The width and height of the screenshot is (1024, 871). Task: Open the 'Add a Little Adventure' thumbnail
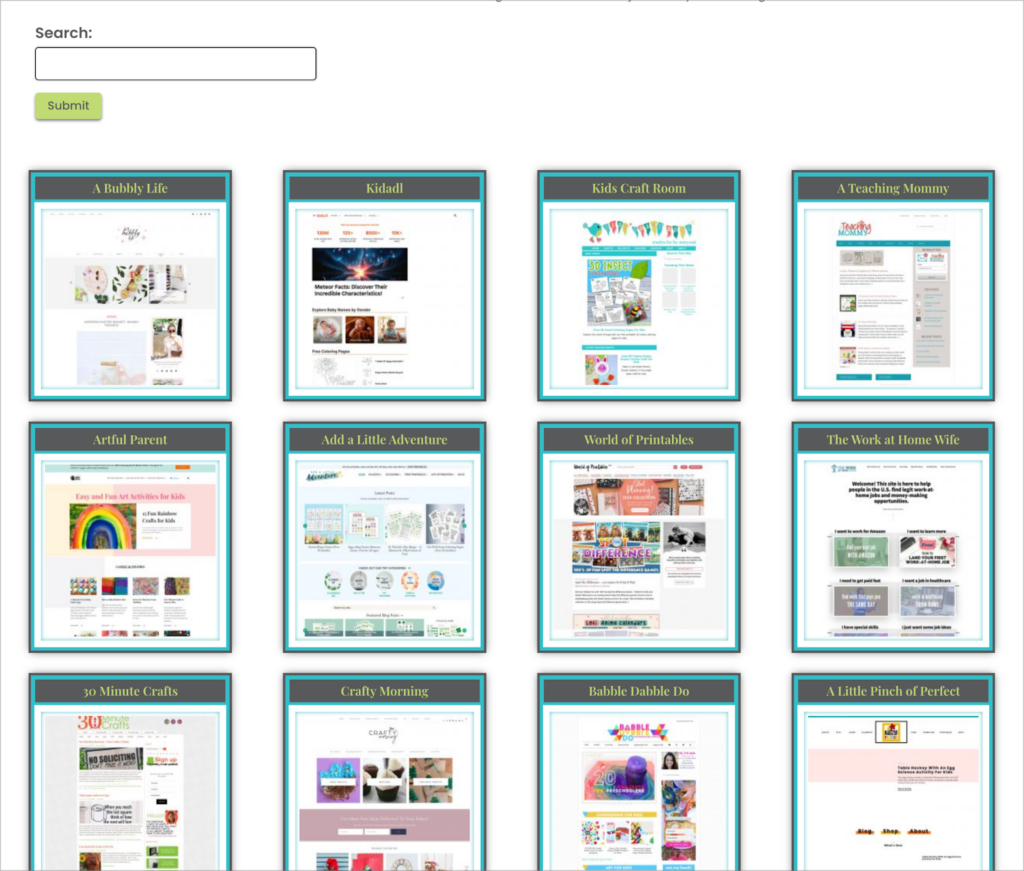tap(384, 545)
